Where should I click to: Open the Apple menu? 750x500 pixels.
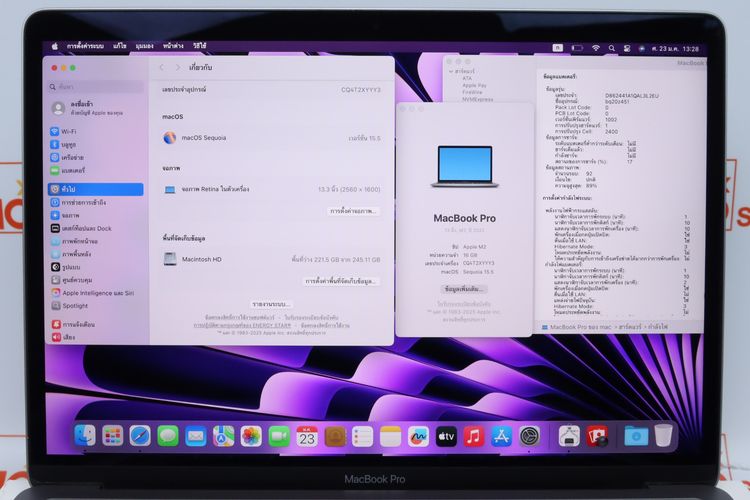[x=55, y=46]
